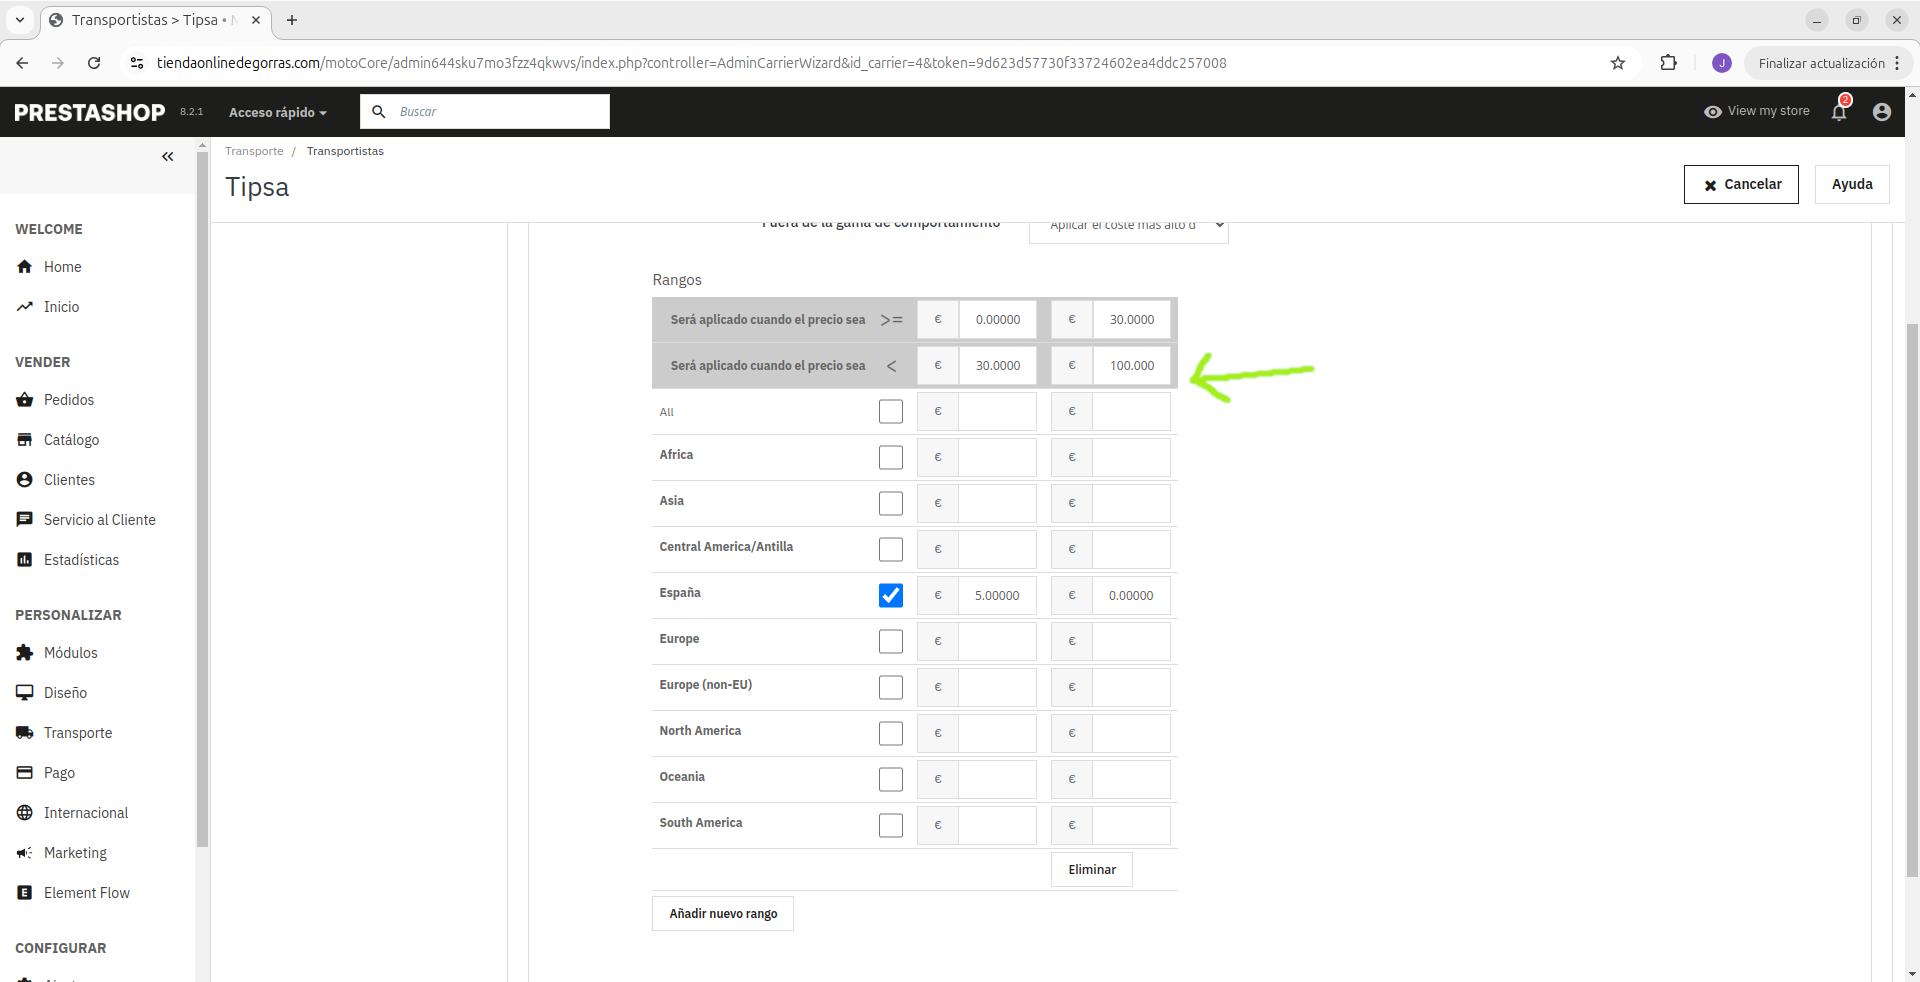Click the Transporte truck icon in sidebar
Image resolution: width=1920 pixels, height=982 pixels.
click(25, 733)
